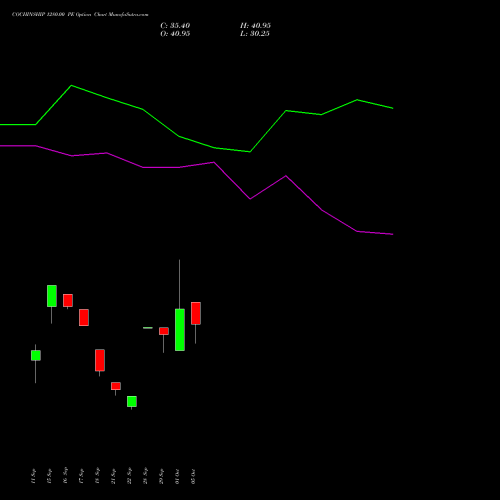
Task: Click the green indicator line
Action: click(196, 119)
